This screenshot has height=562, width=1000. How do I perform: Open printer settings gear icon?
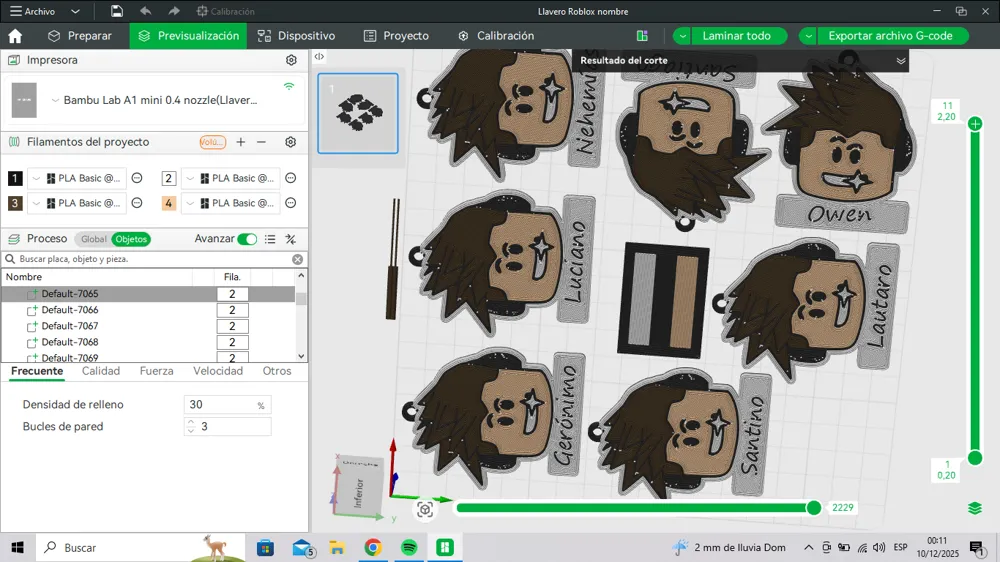point(291,60)
